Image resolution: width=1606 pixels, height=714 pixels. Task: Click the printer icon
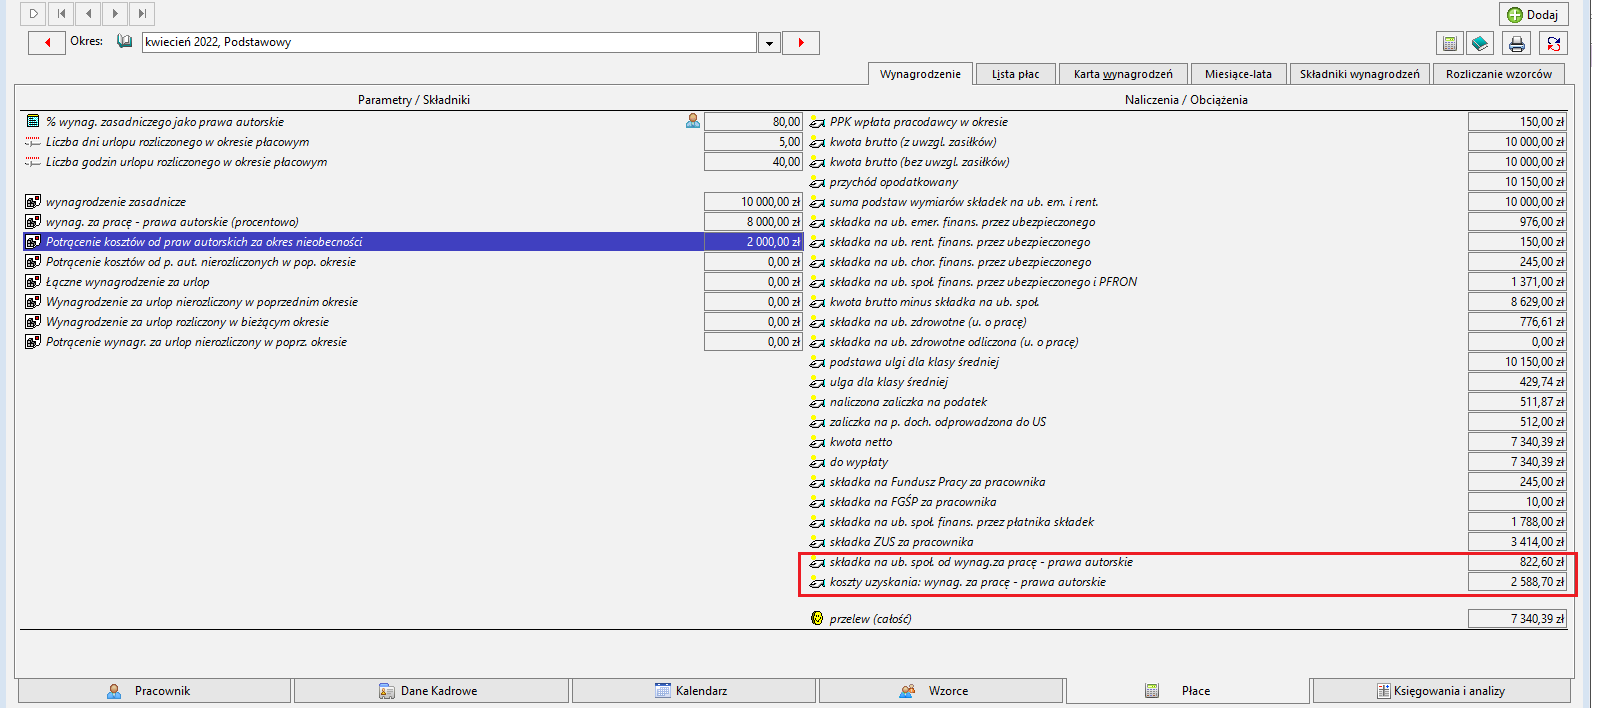click(x=1517, y=43)
